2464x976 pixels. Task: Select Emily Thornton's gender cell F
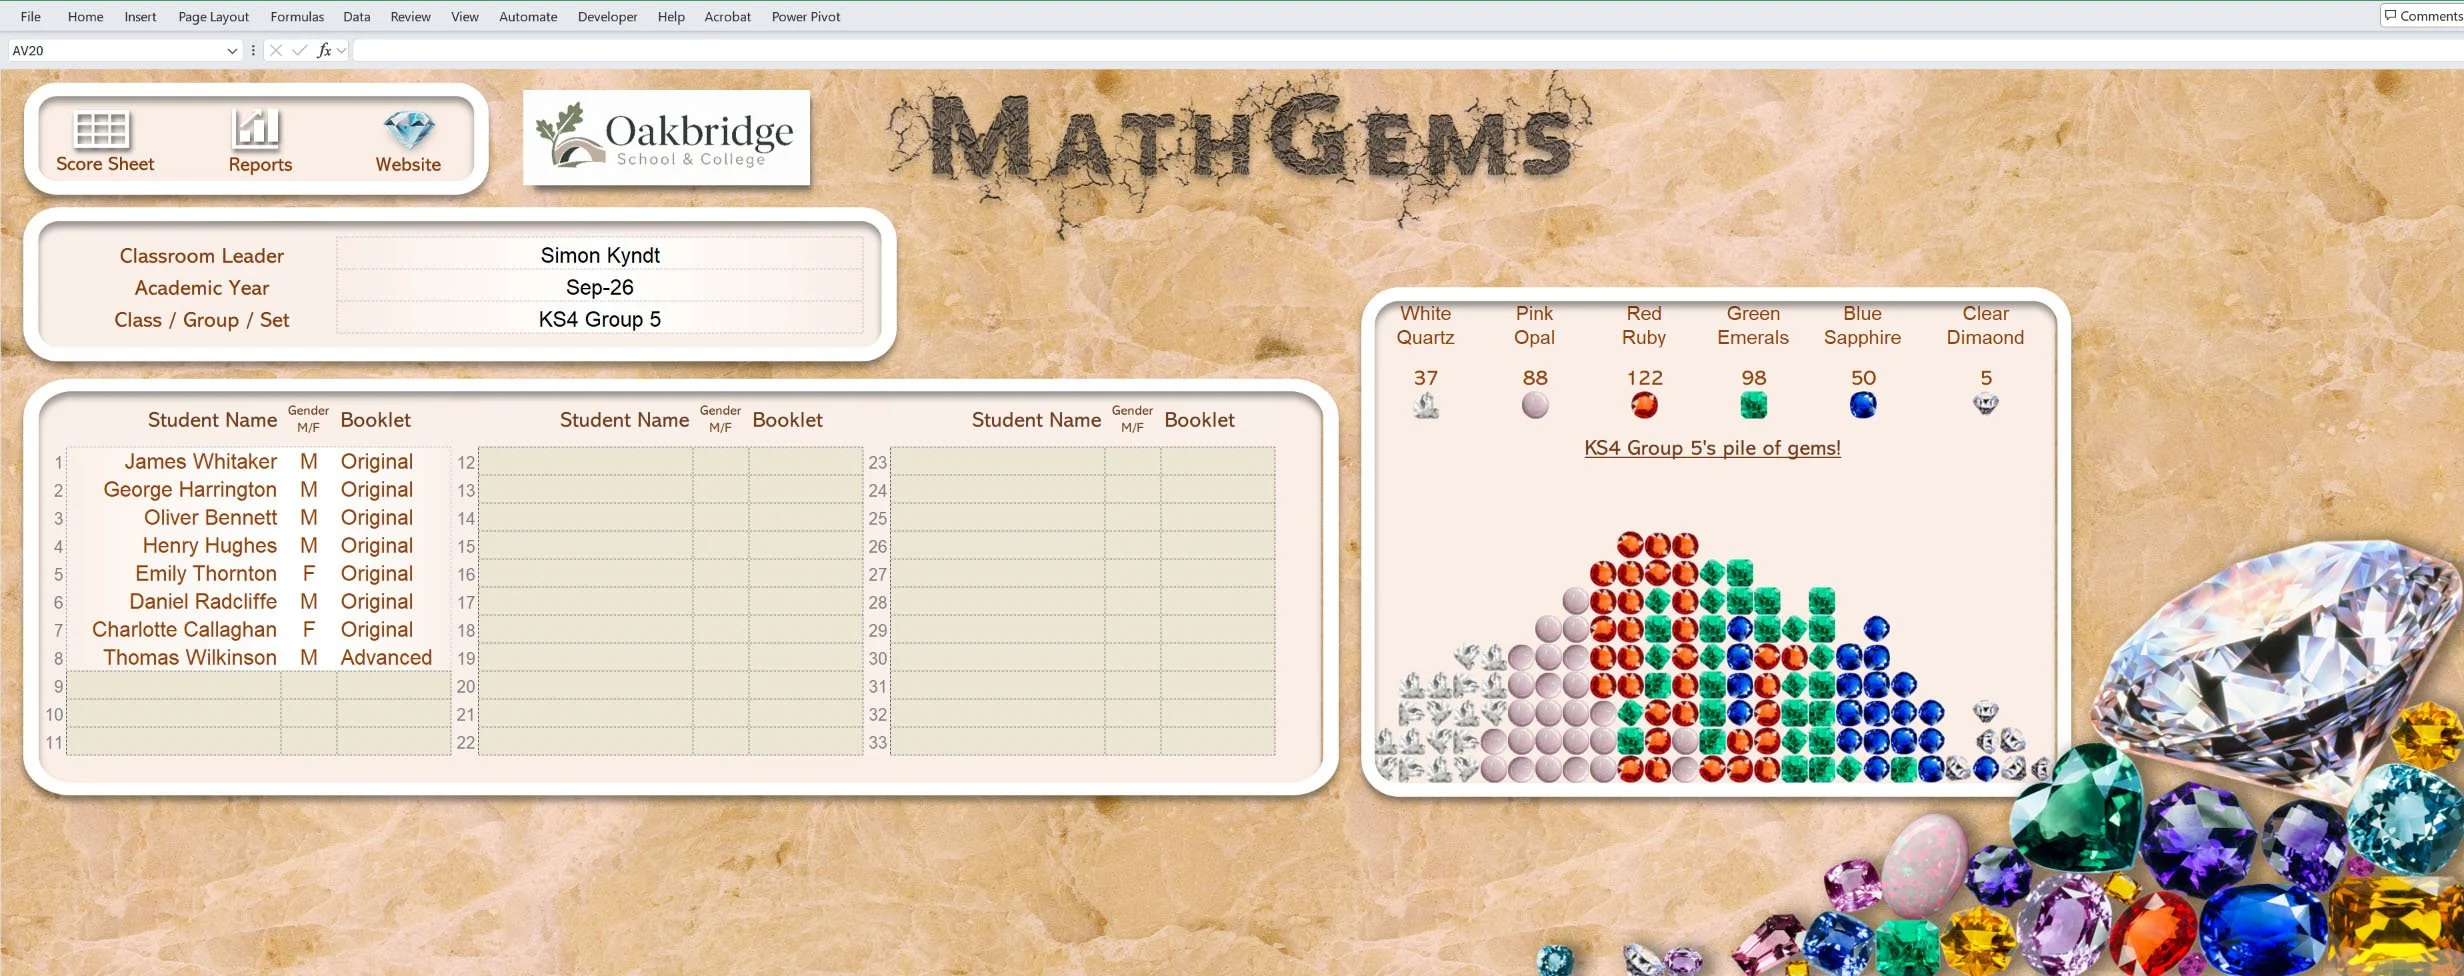click(x=309, y=573)
